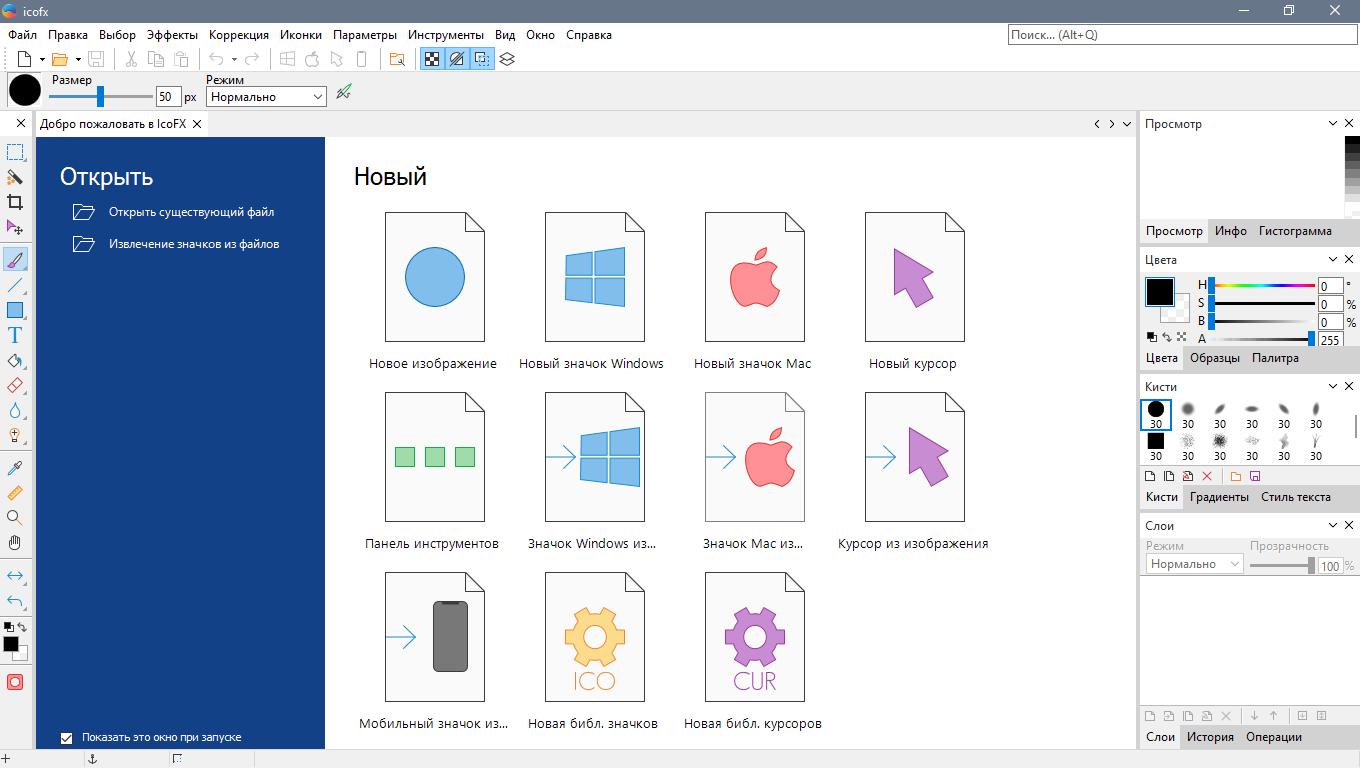Open the Эффекты menu

click(172, 35)
